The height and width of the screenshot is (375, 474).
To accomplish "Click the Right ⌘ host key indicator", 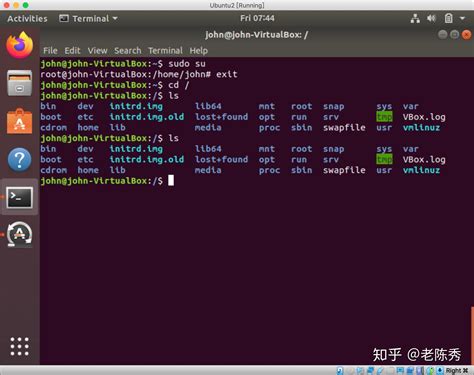I will point(457,370).
